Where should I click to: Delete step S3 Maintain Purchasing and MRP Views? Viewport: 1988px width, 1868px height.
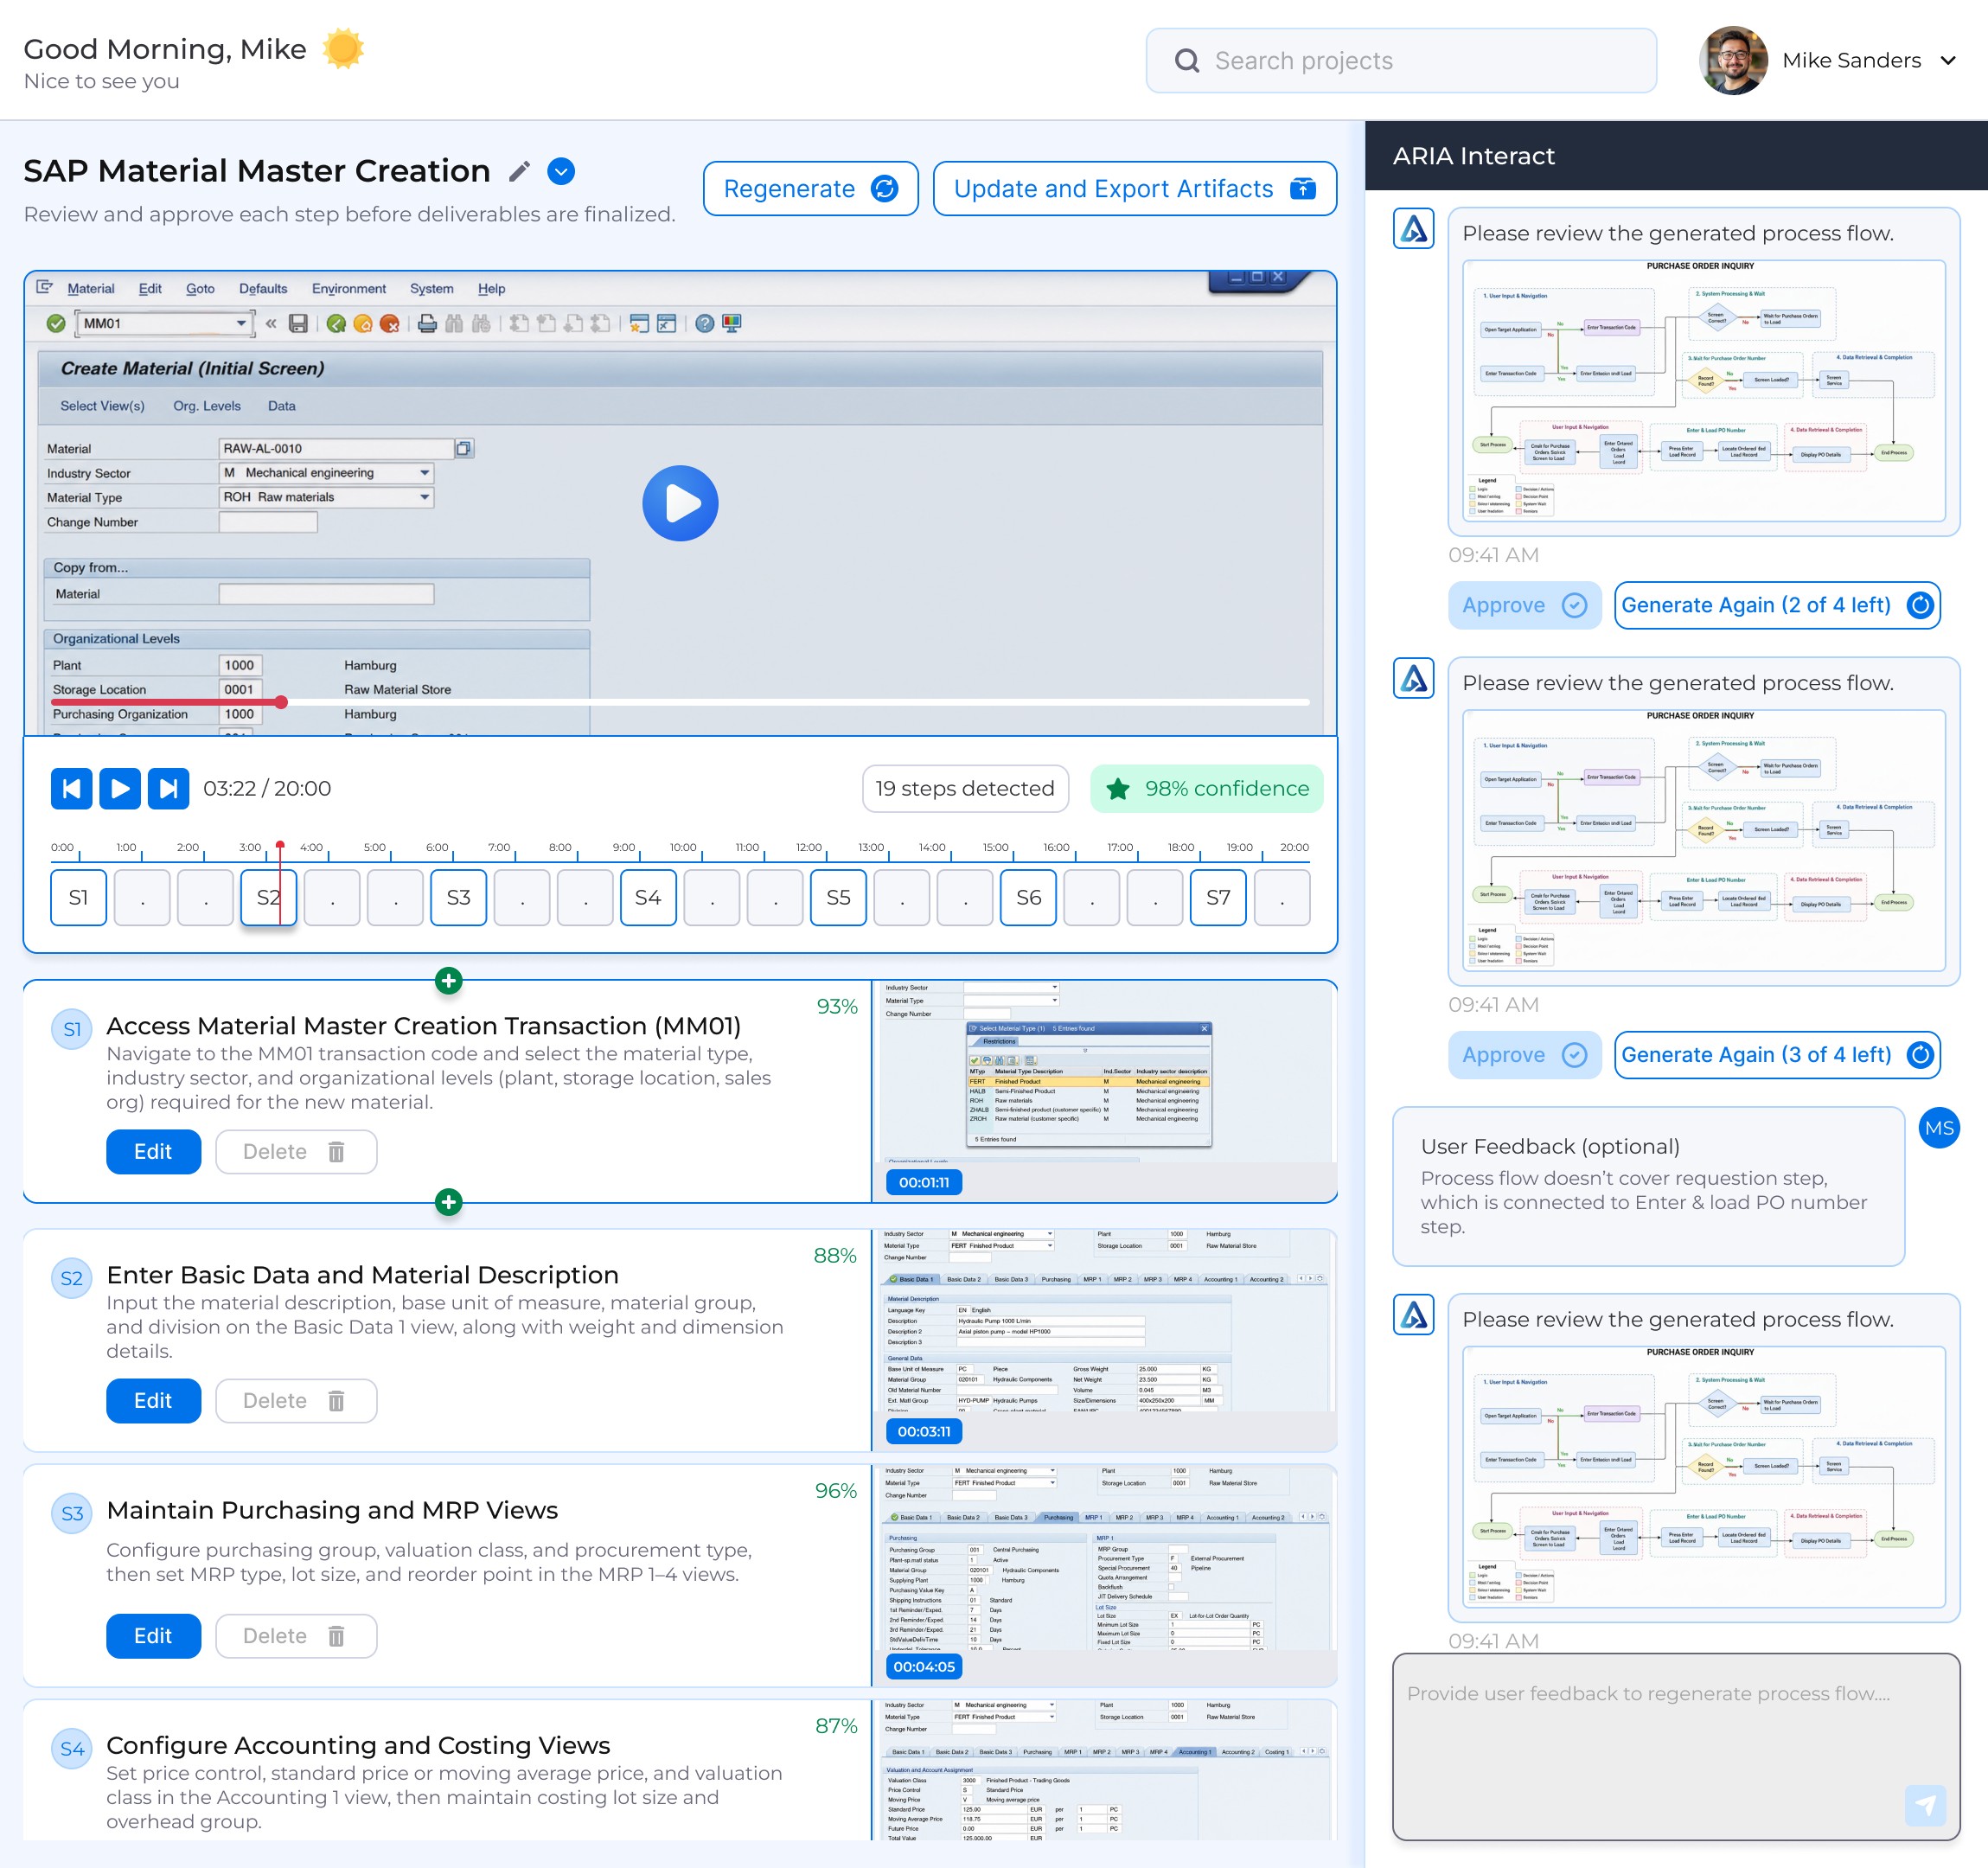click(x=296, y=1635)
